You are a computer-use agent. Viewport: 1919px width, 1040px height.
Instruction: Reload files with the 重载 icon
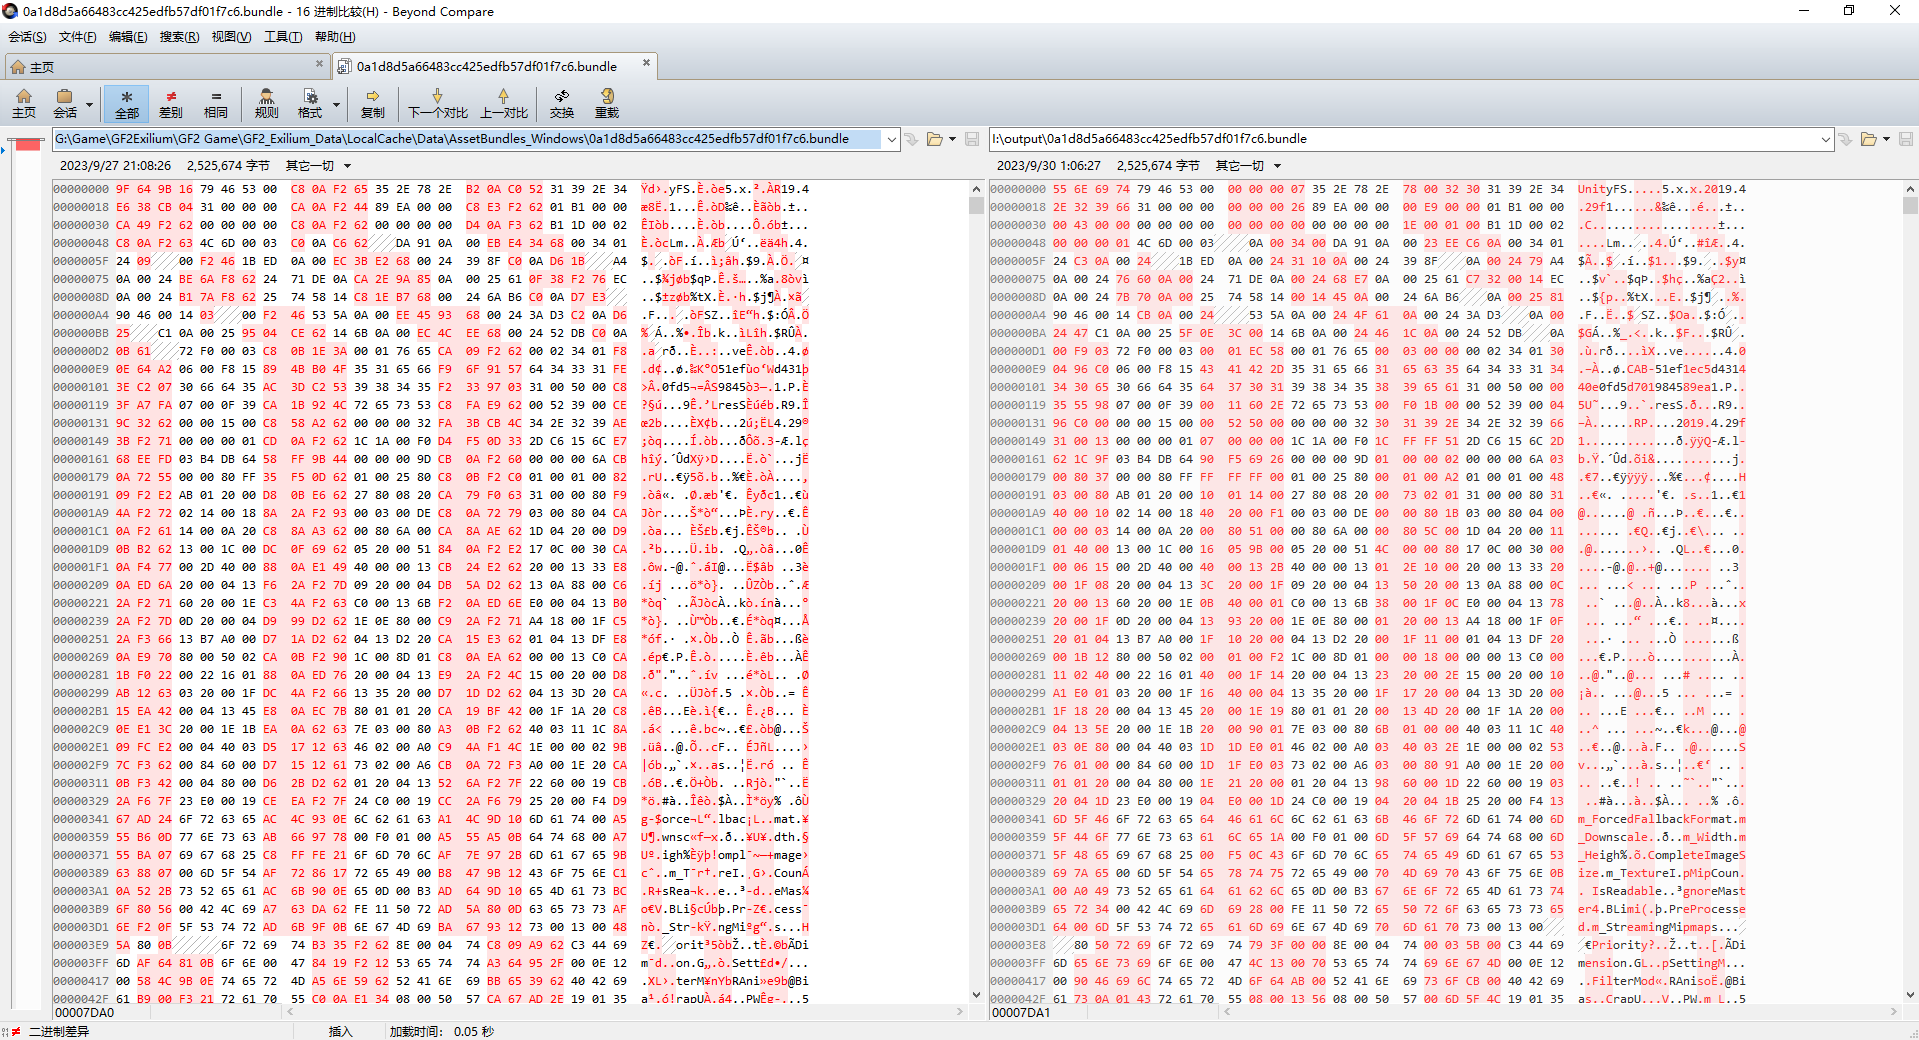606,103
